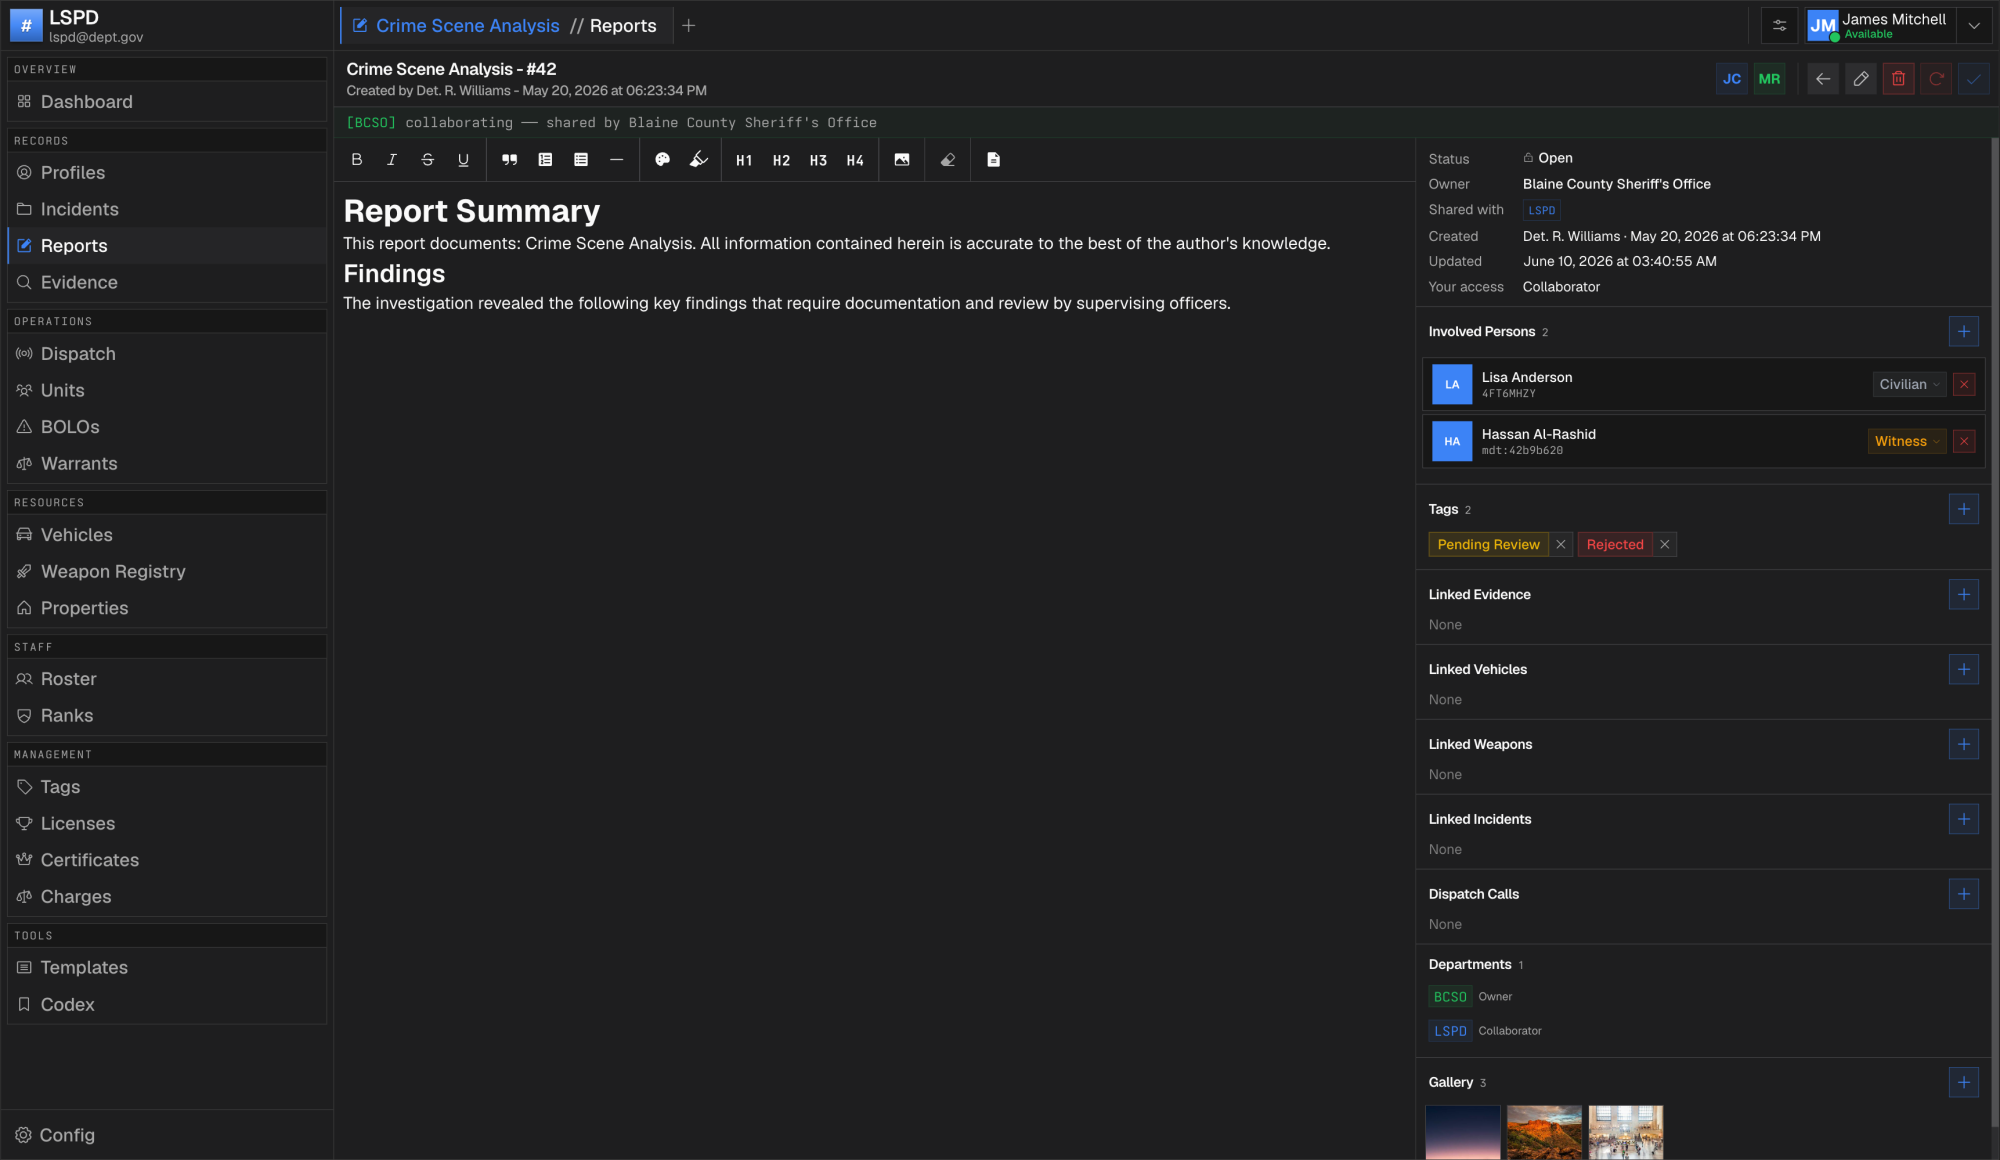Viewport: 2000px width, 1160px height.
Task: Open the canyon landscape gallery thumbnail
Action: coord(1544,1132)
